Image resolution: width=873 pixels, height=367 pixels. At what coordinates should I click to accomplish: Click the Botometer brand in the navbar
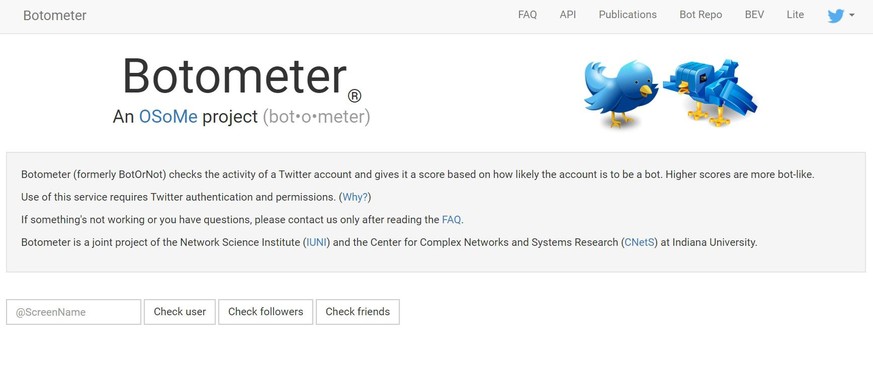pos(55,16)
